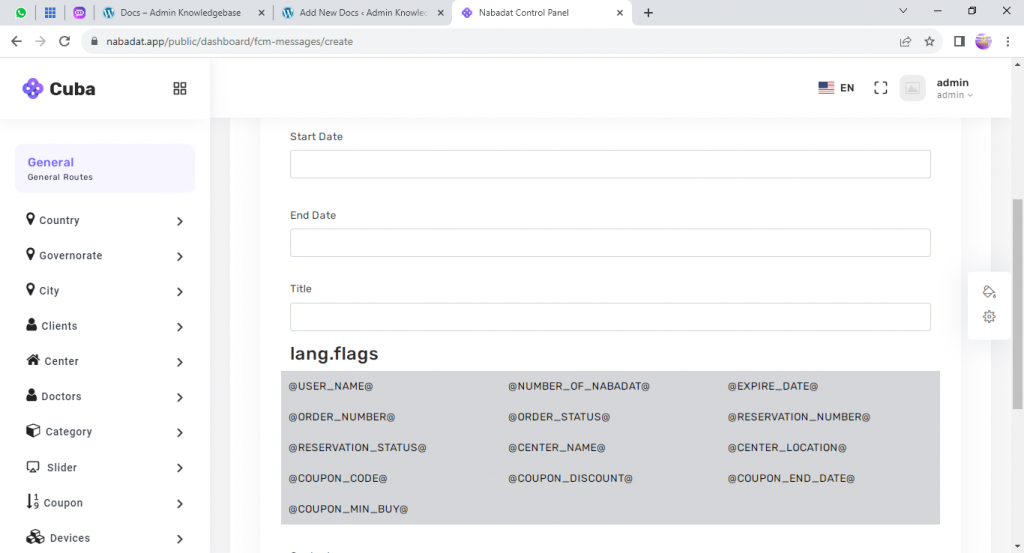
Task: Open the EN language selector
Action: [836, 88]
